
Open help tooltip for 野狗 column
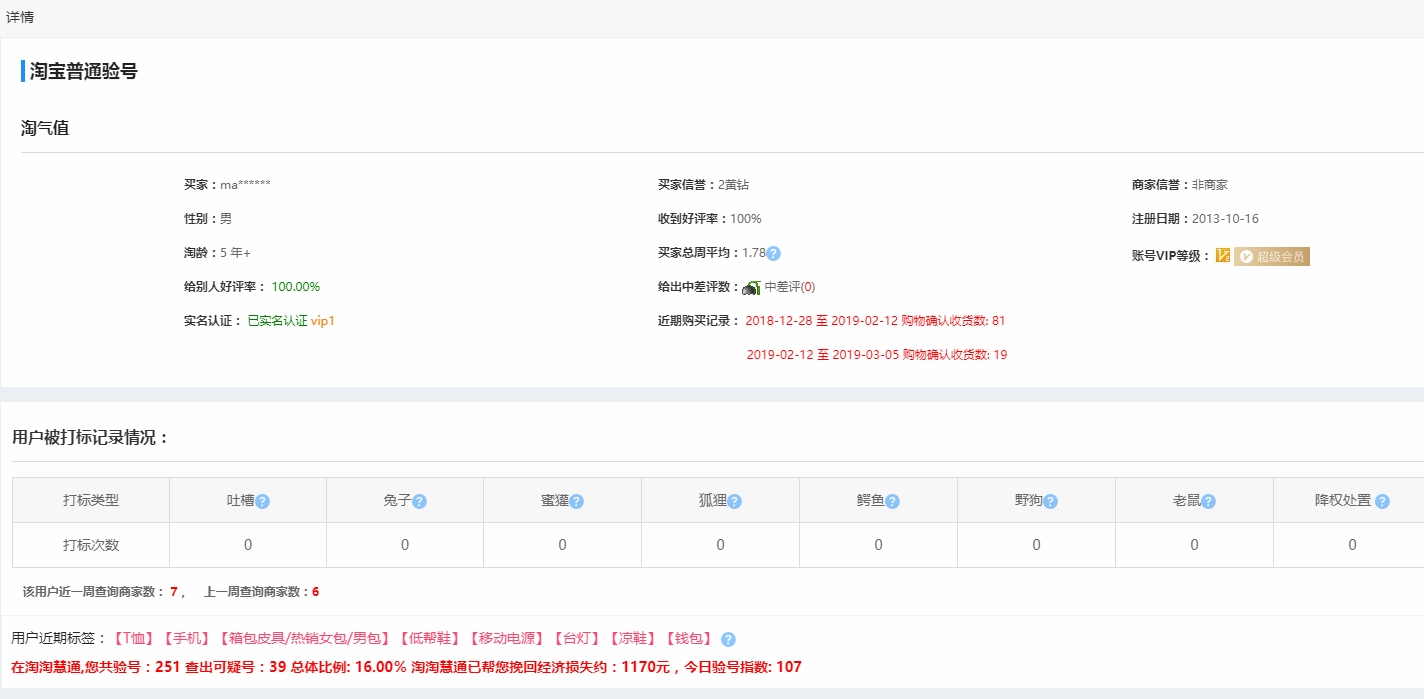pos(1051,501)
